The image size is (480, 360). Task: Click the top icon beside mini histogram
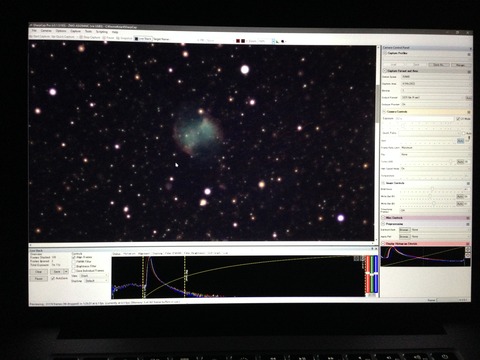[x=468, y=249]
